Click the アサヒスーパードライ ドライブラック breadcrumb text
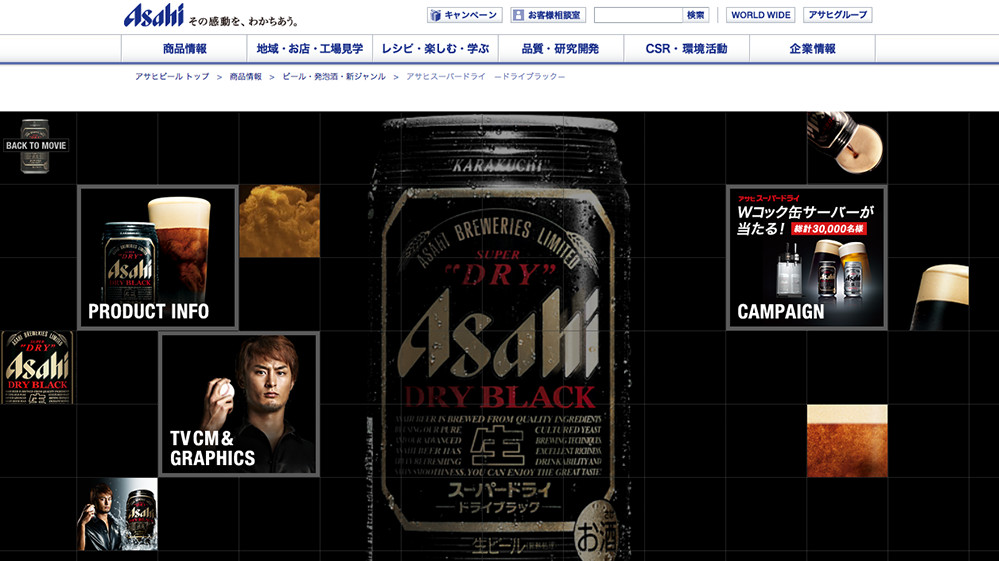999x561 pixels. [x=485, y=76]
